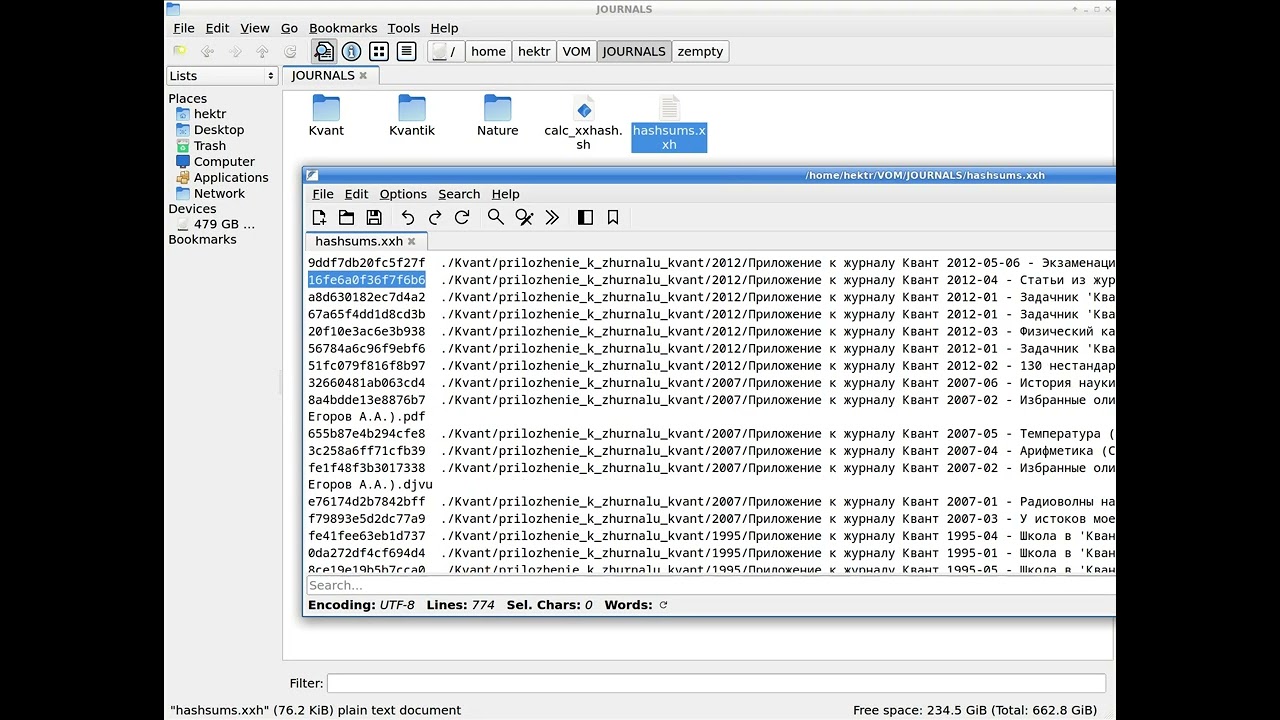Image resolution: width=1280 pixels, height=720 pixels.
Task: Open the file manager's Edit menu
Action: [x=217, y=28]
